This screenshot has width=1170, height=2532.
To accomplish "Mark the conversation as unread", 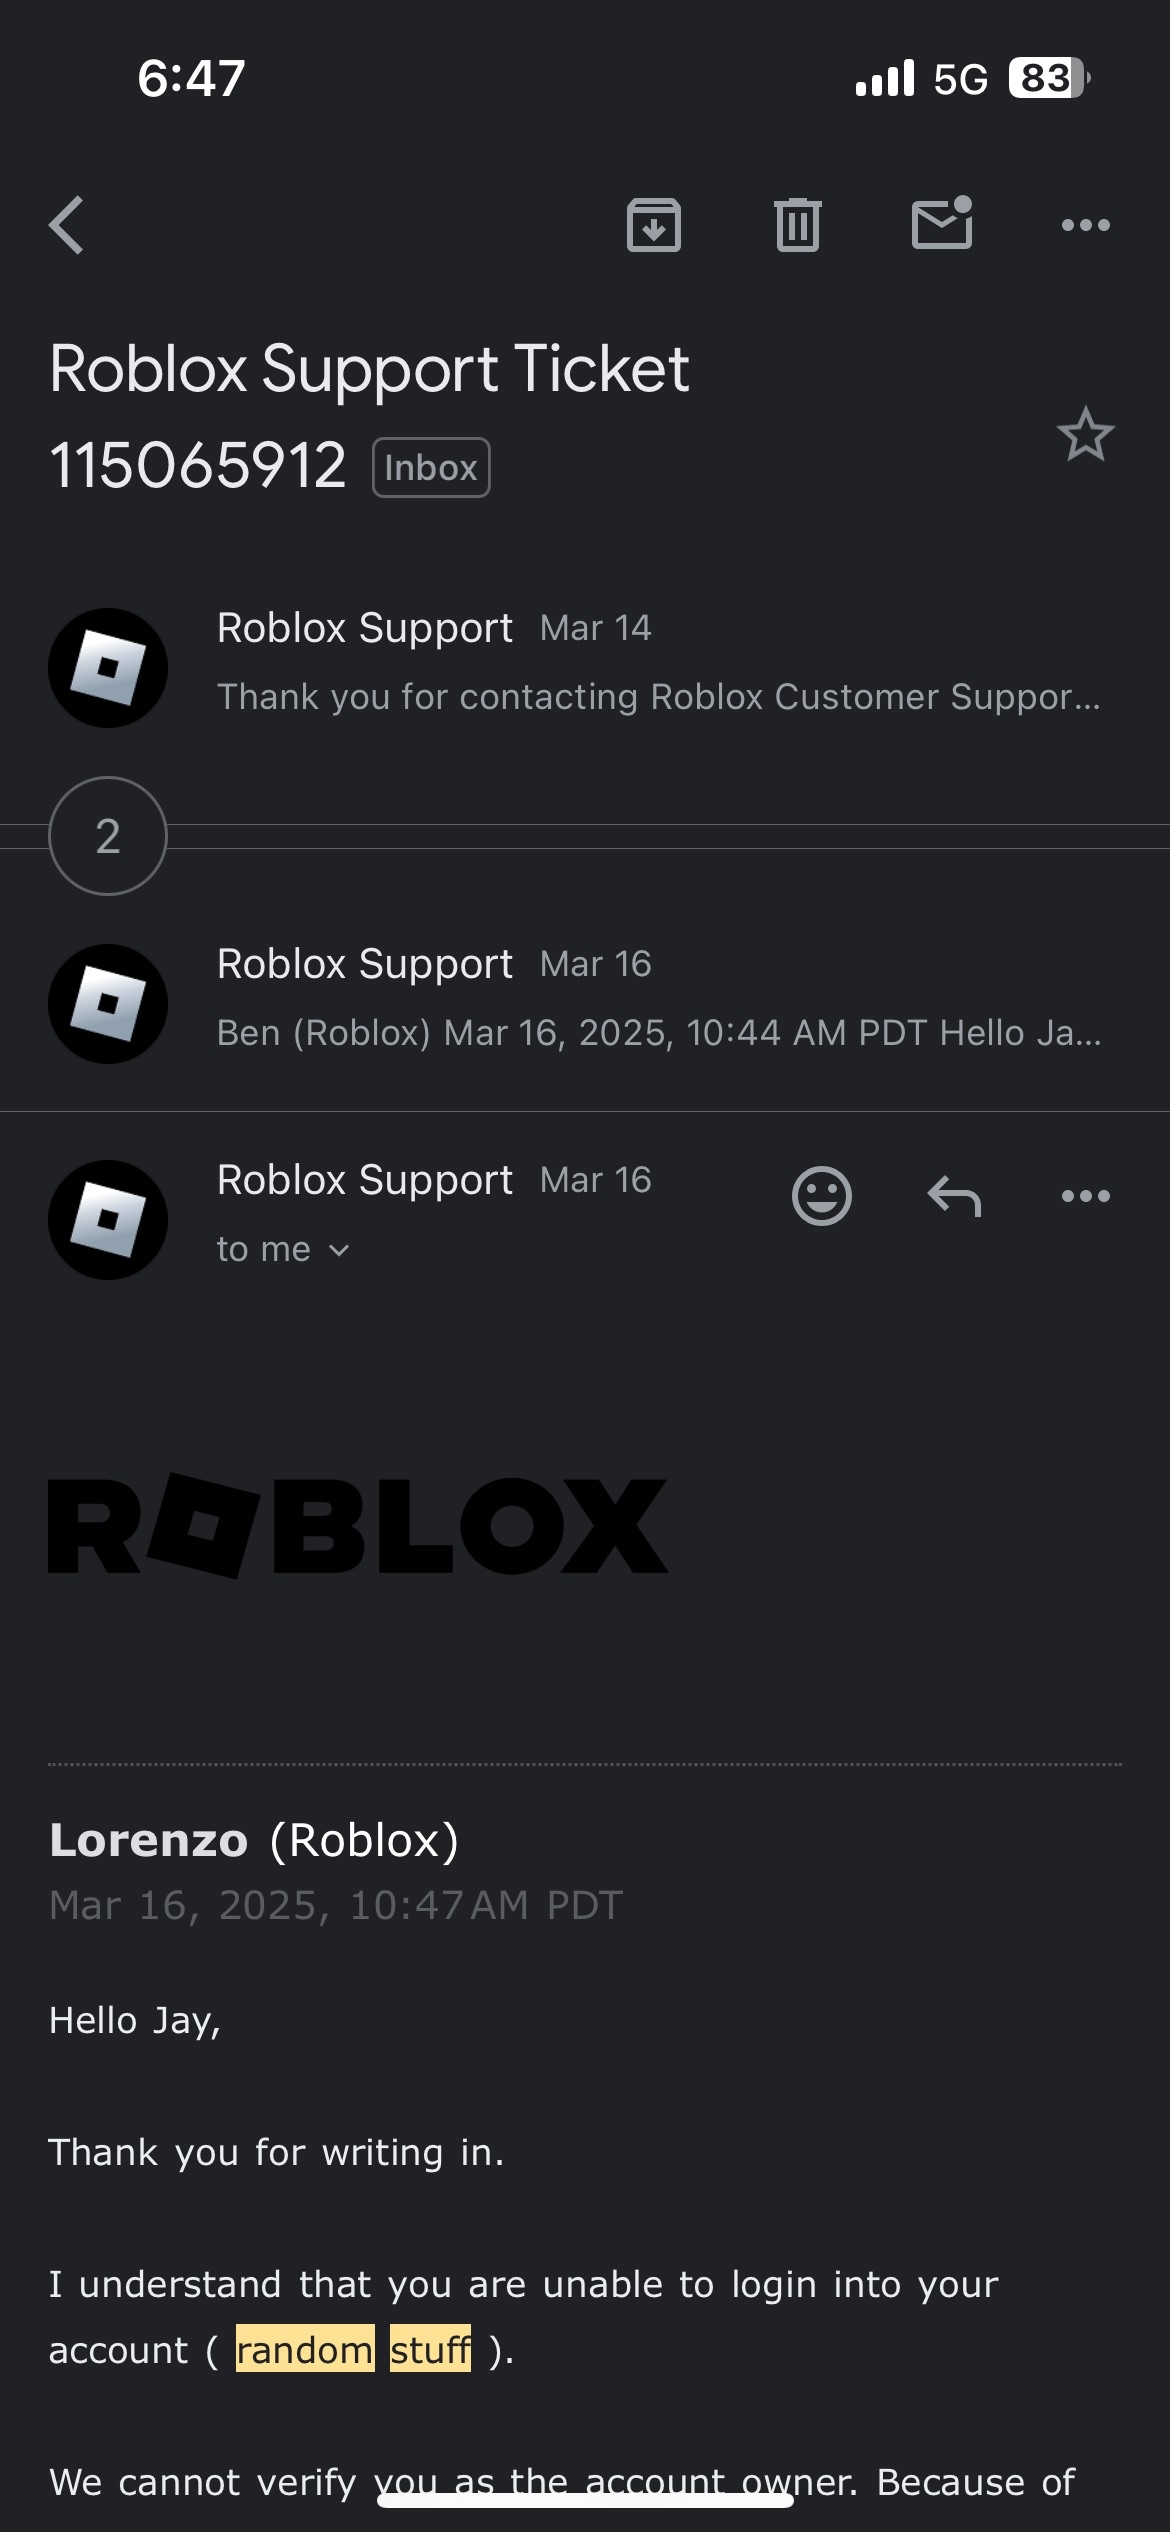I will click(x=942, y=223).
